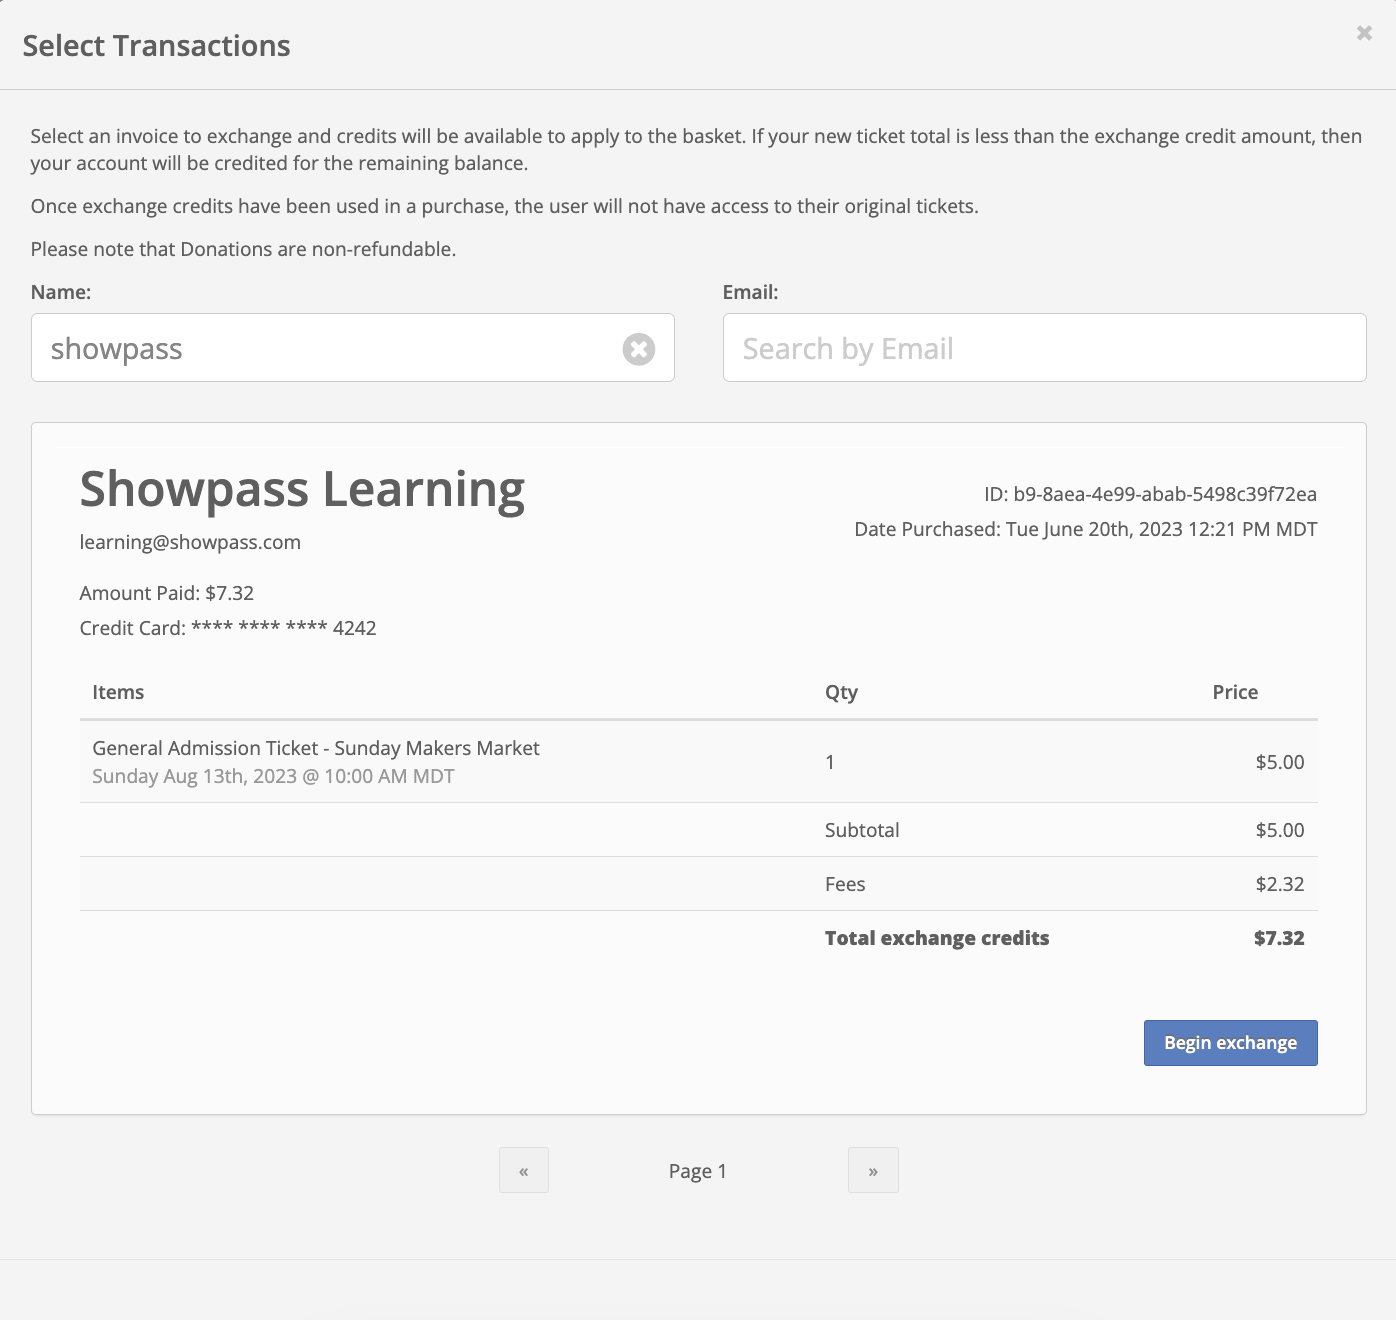Click the Select Transactions dialog title
The width and height of the screenshot is (1396, 1320).
[x=156, y=46]
